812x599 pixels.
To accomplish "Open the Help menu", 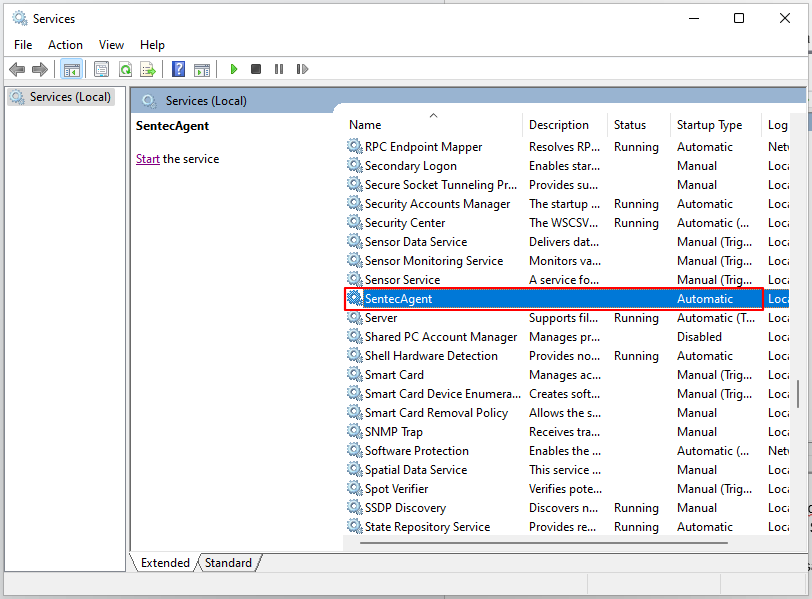I will click(x=152, y=45).
